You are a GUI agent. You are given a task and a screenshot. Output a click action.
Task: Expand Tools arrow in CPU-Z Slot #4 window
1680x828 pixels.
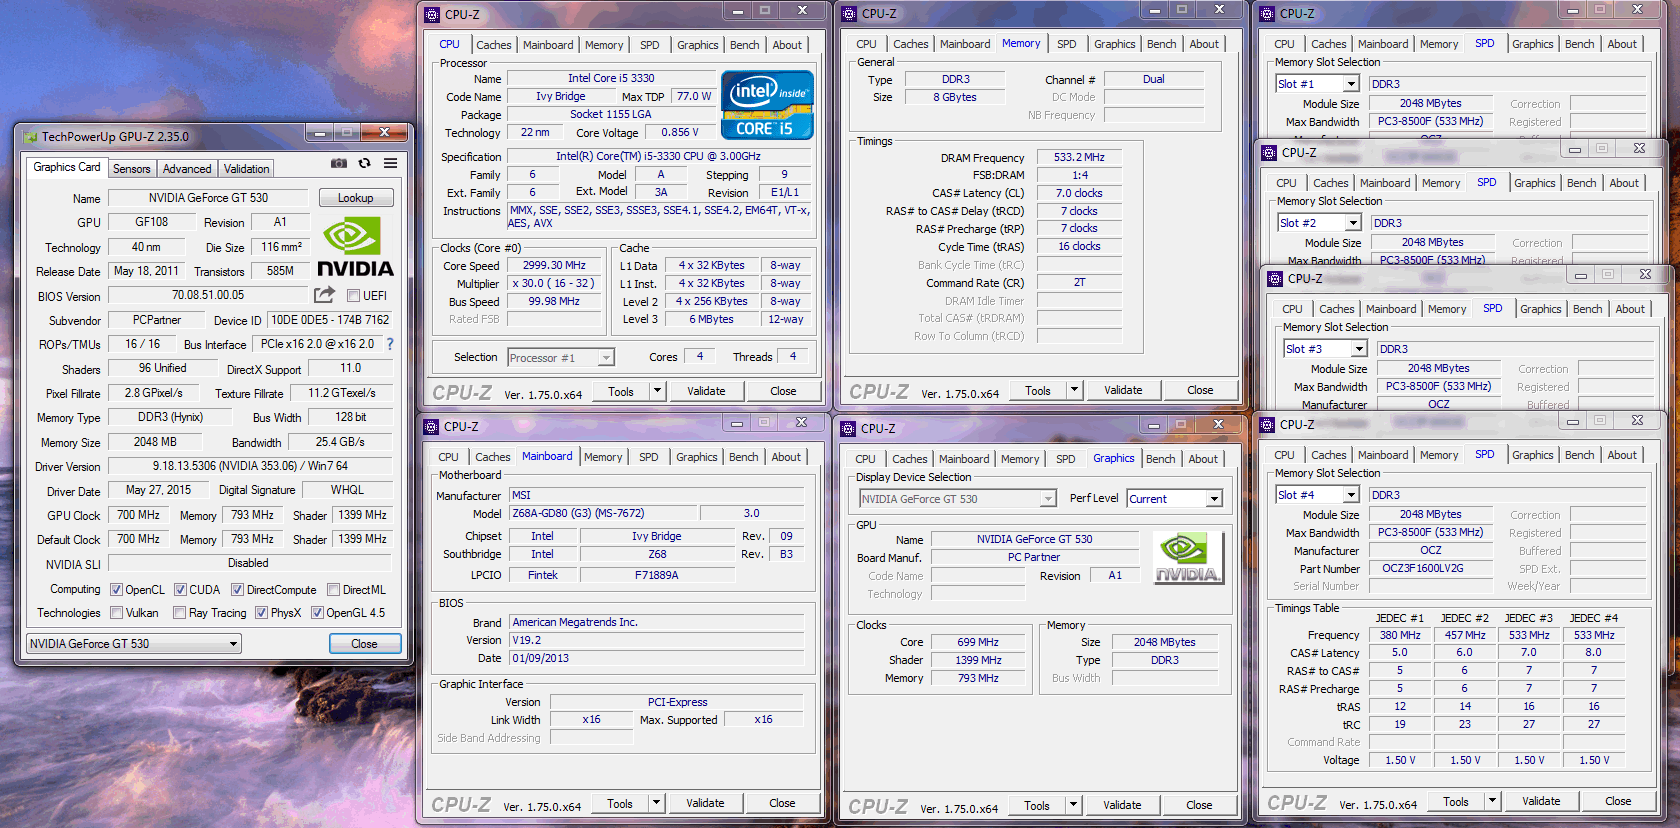coord(1493,801)
